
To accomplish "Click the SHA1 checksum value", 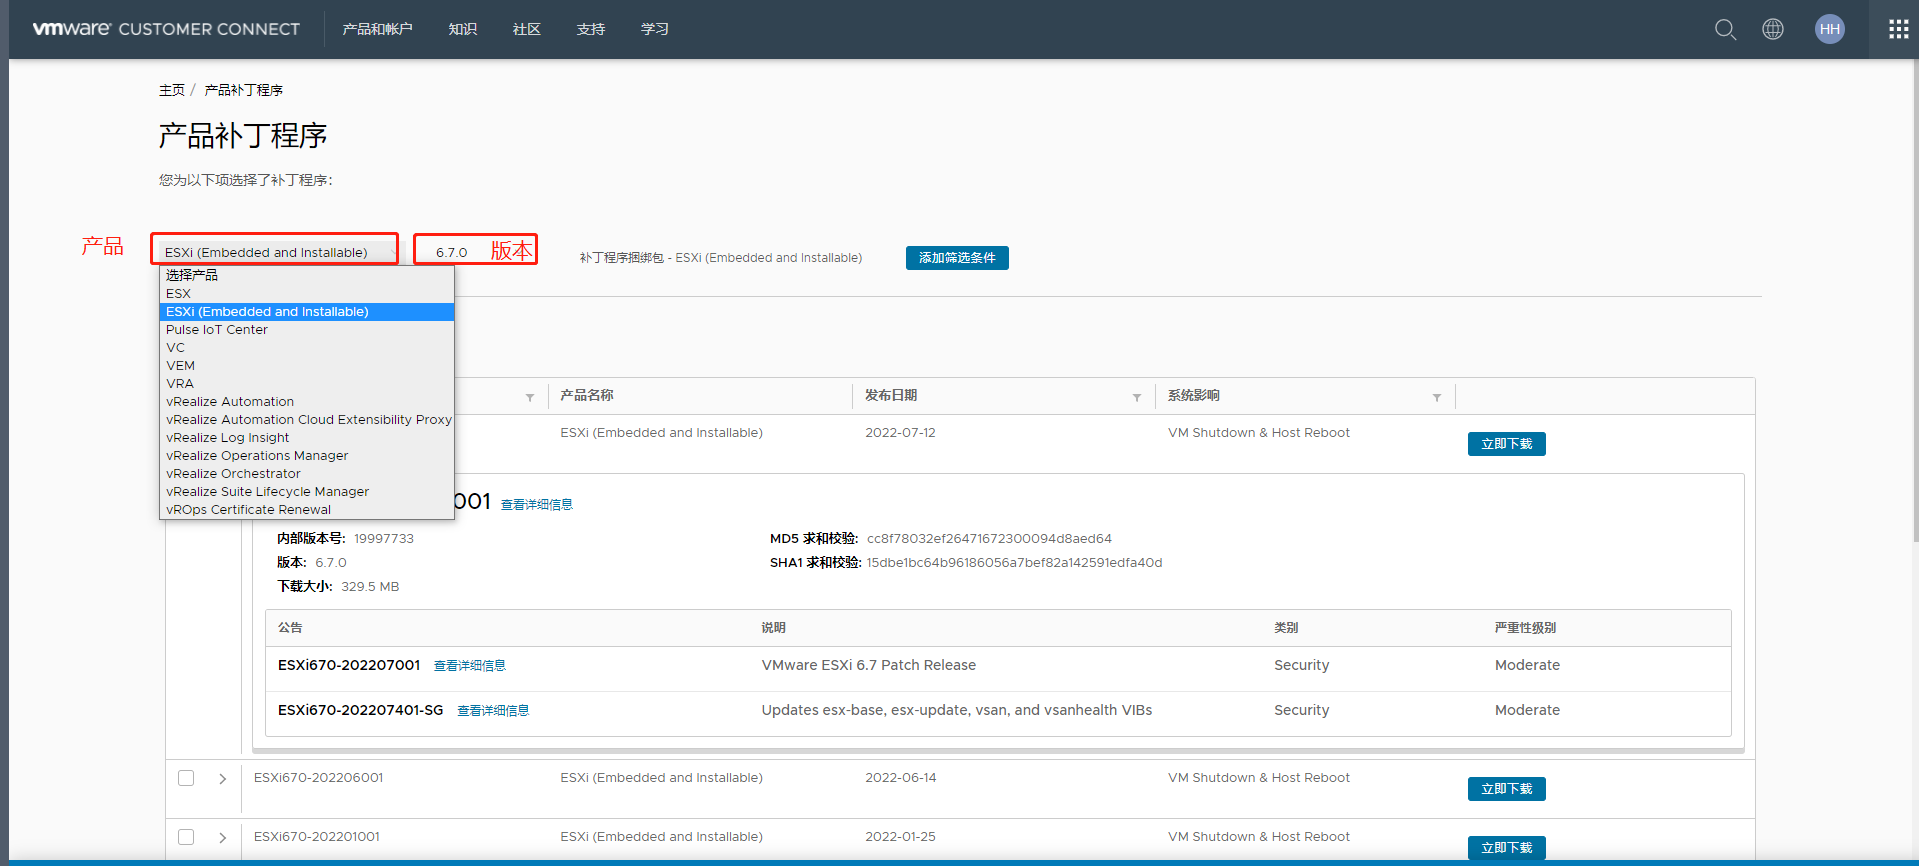I will click(1014, 563).
